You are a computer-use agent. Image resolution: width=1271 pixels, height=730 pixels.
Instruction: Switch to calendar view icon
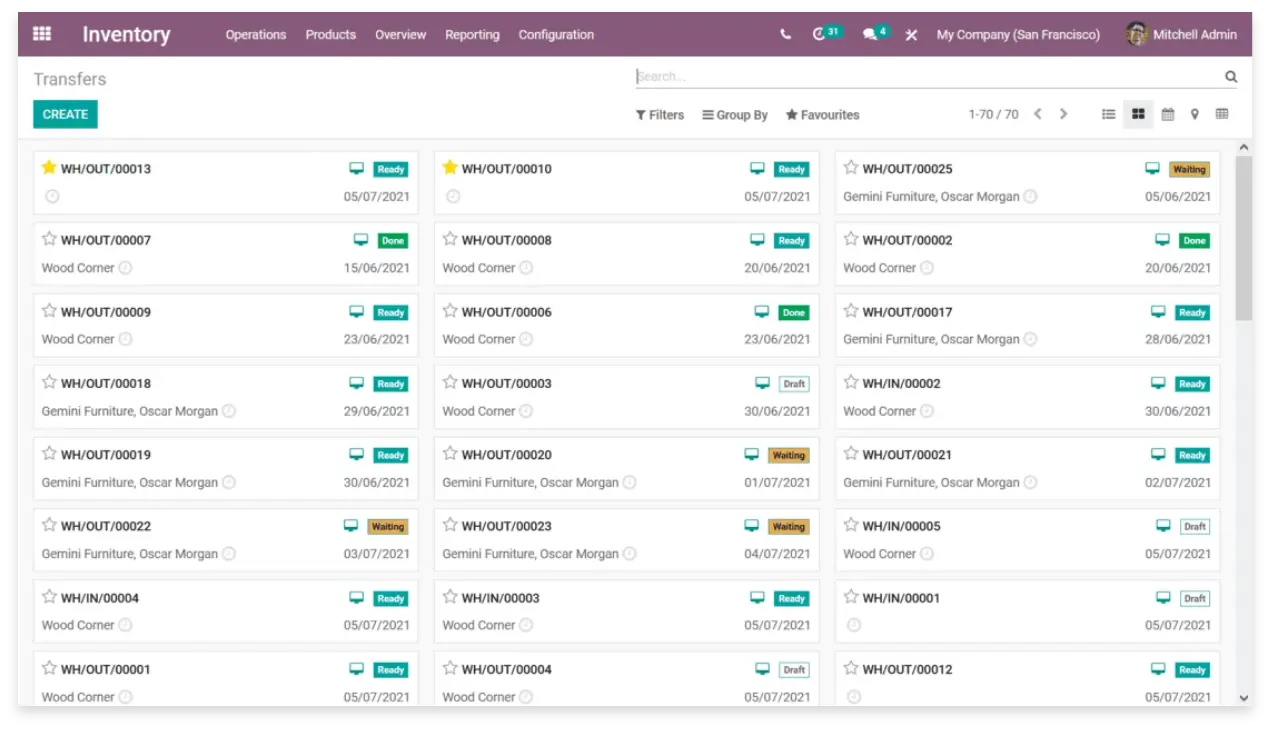pos(1167,115)
